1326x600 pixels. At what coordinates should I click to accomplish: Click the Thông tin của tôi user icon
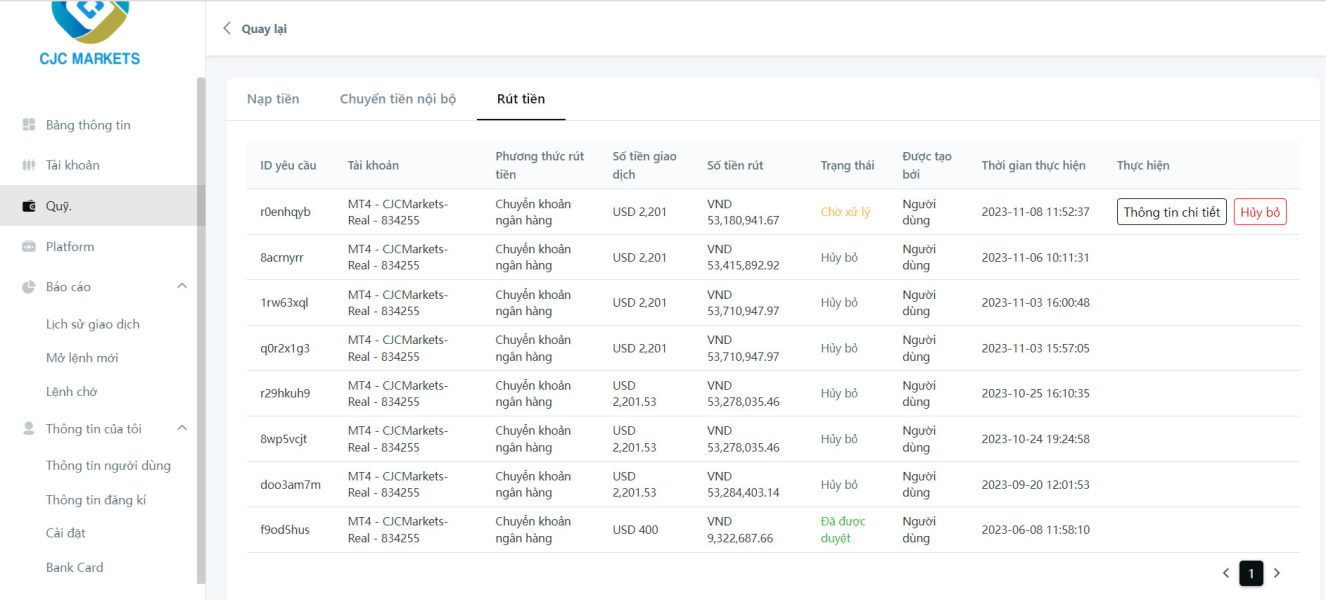tap(29, 429)
